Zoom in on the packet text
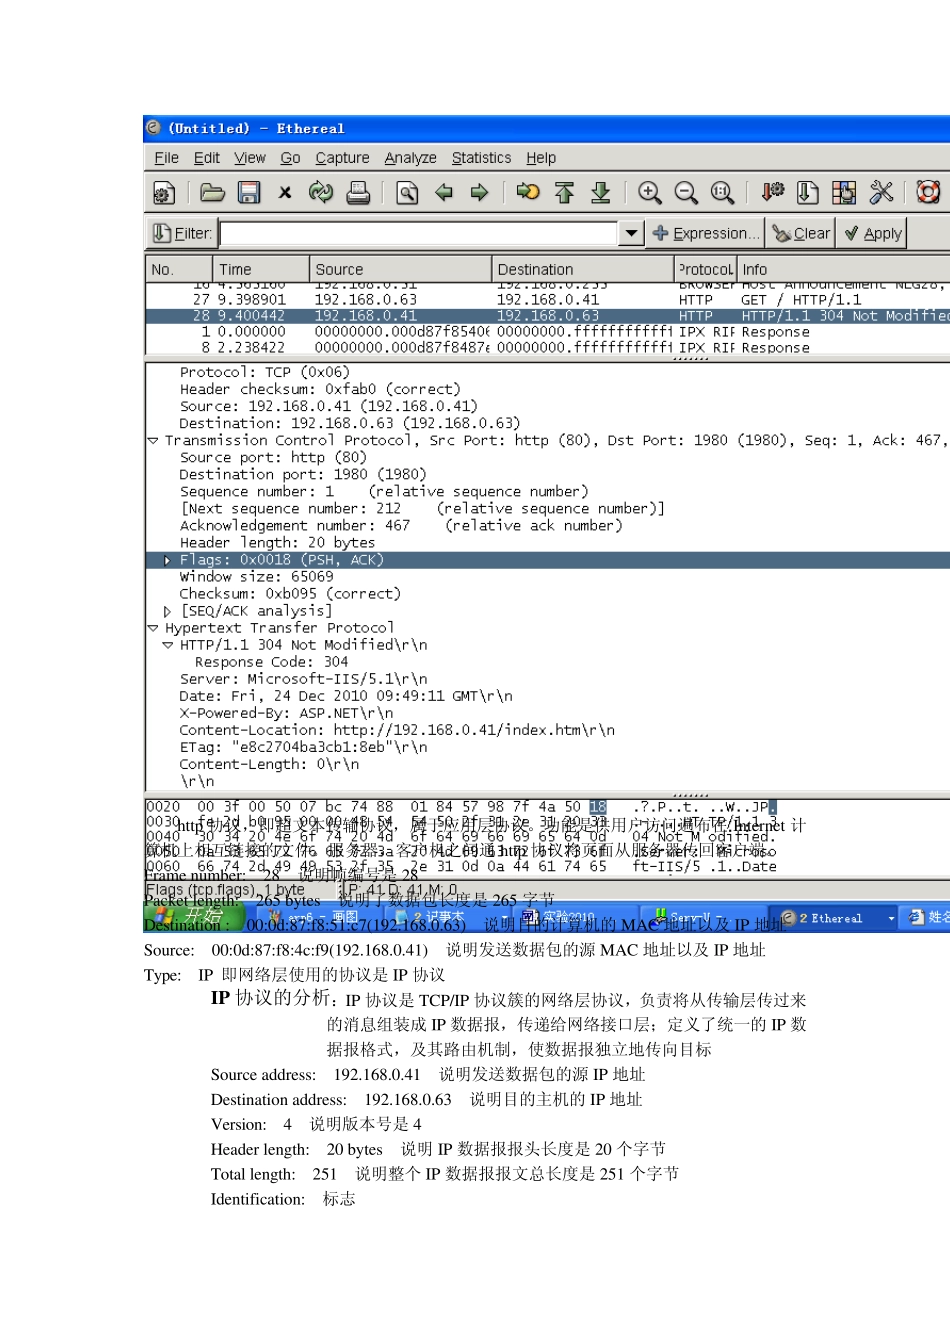 (x=650, y=193)
